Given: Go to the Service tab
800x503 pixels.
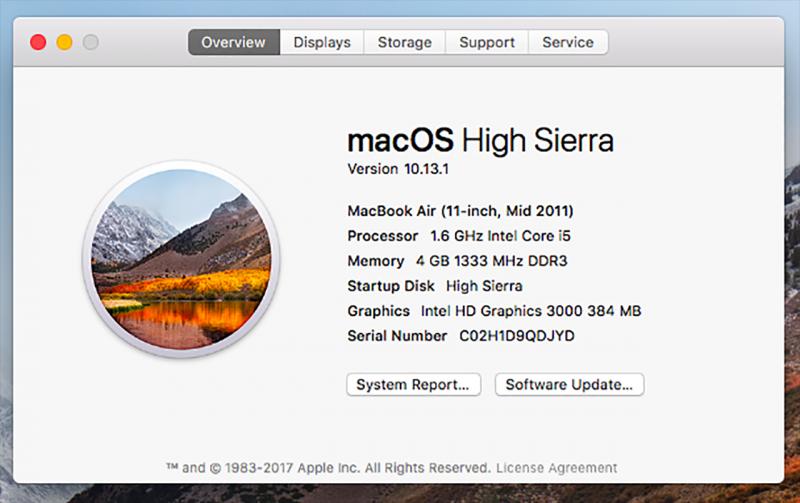Looking at the screenshot, I should click(x=567, y=42).
